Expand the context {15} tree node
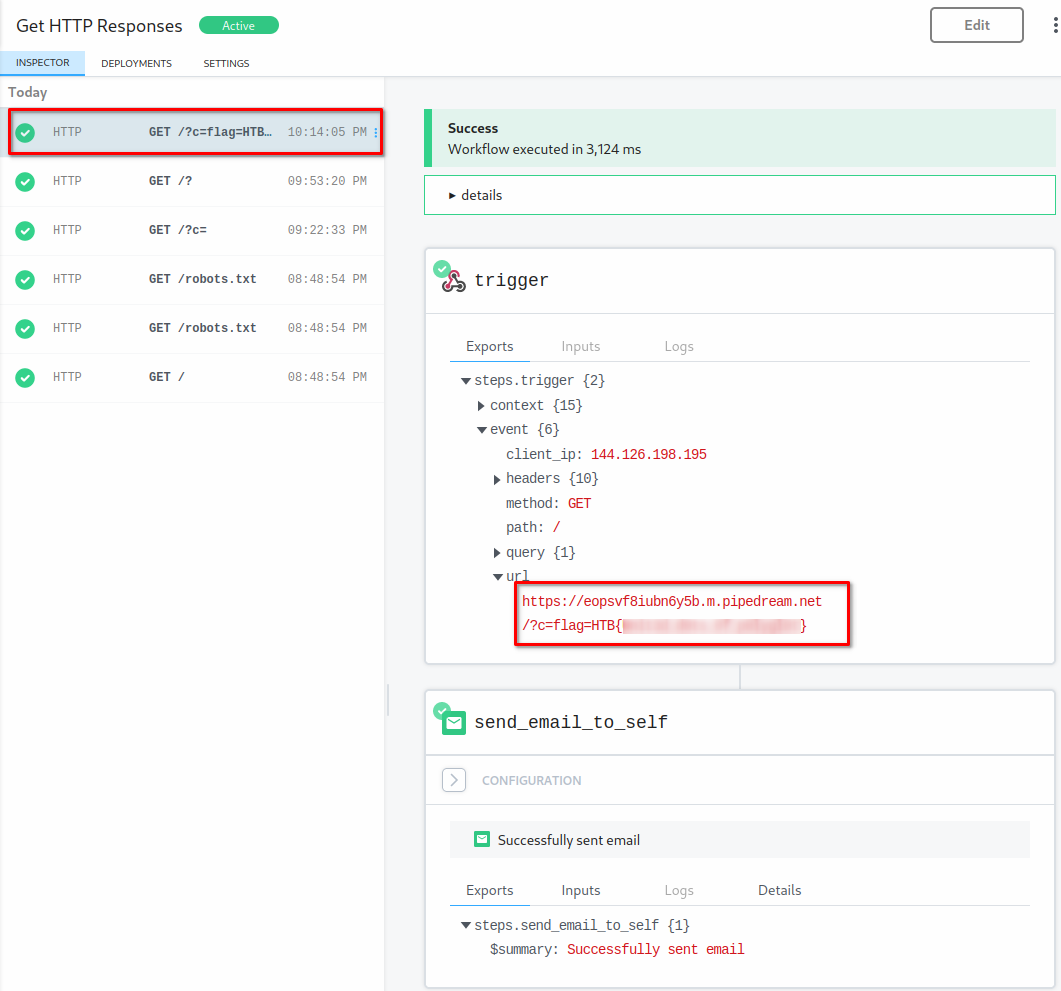Screen dimensions: 1061x991 click(481, 406)
